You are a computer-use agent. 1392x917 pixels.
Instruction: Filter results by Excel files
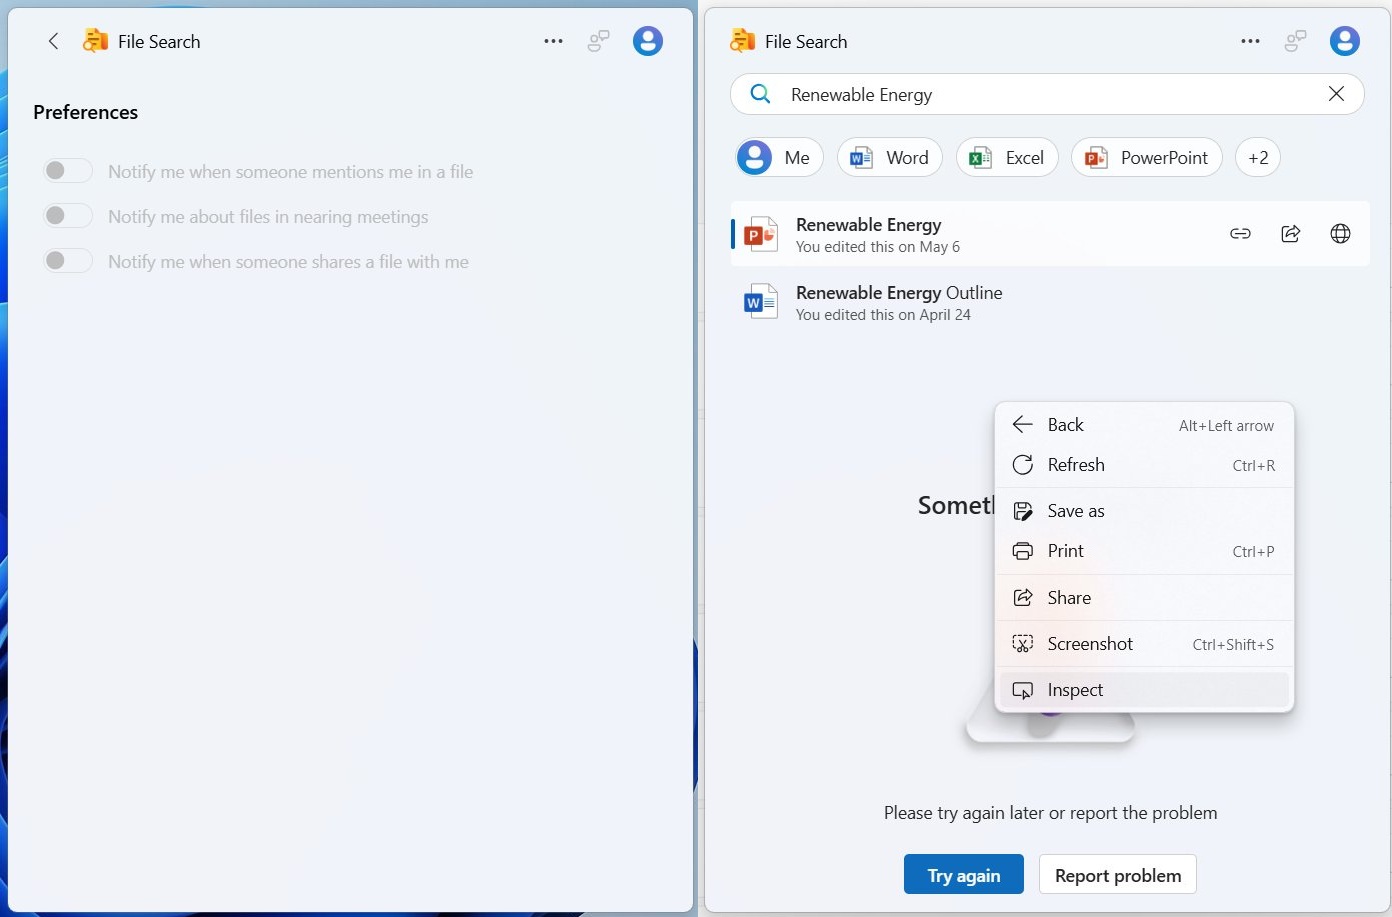1007,157
